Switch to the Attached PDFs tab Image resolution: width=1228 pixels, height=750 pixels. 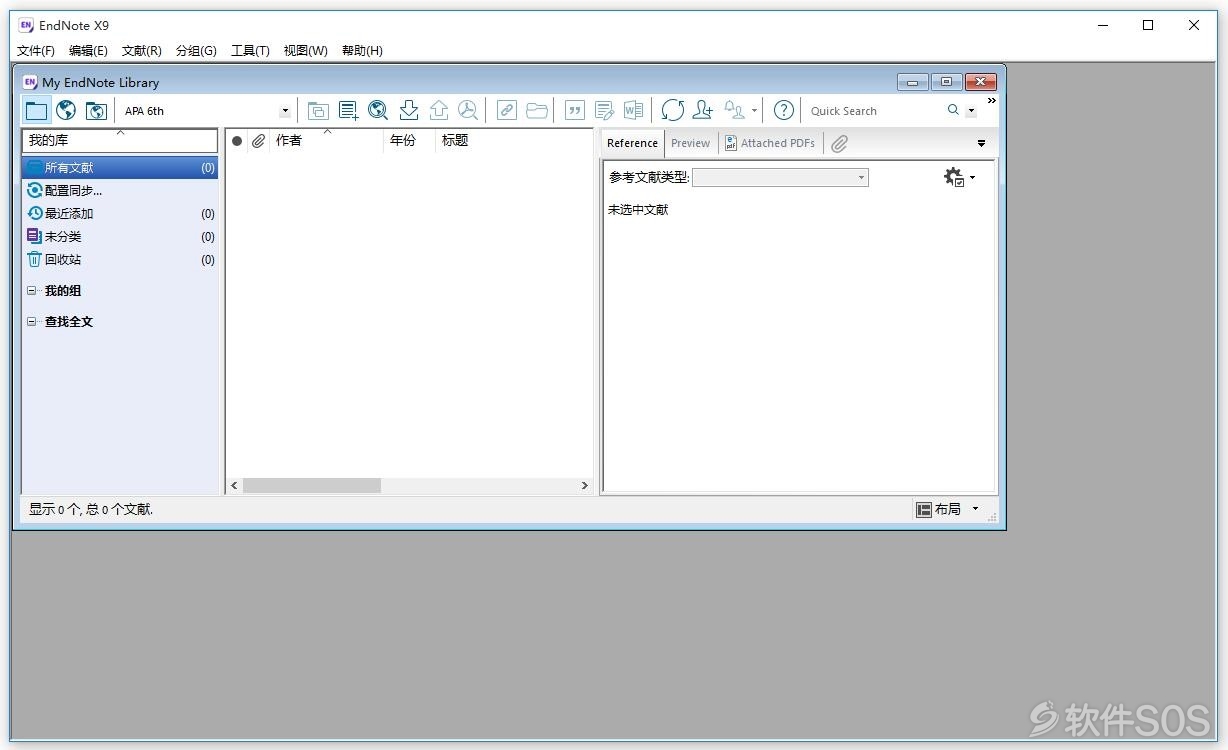point(769,143)
